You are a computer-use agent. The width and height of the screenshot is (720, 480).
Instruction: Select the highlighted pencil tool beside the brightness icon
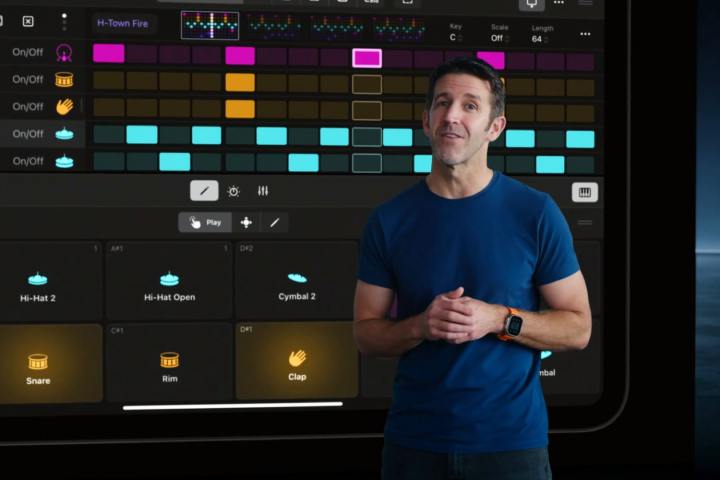point(204,191)
